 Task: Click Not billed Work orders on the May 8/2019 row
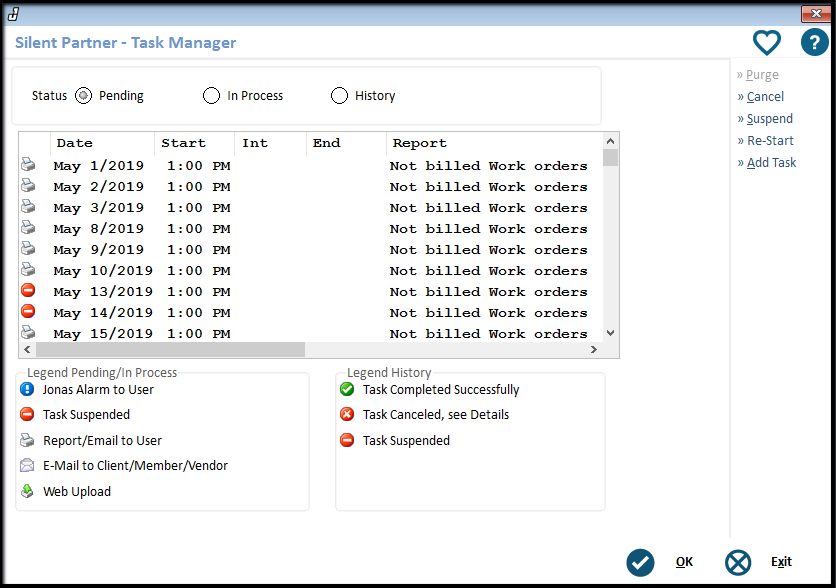click(x=488, y=229)
